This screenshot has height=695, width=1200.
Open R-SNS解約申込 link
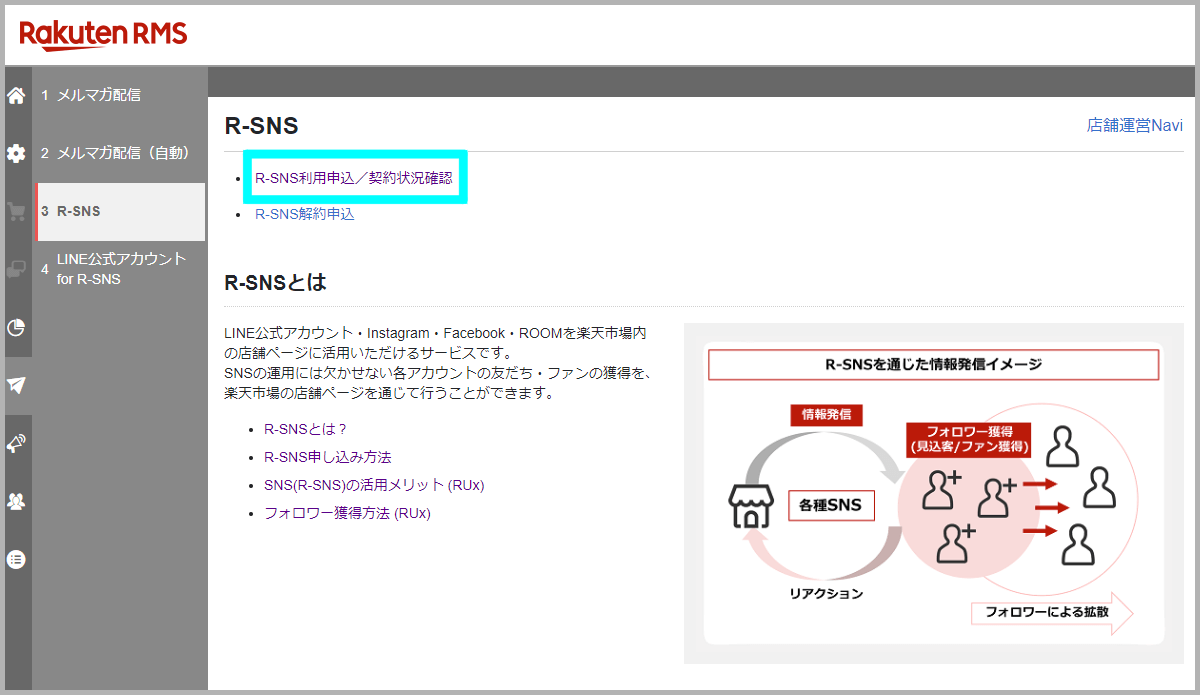pos(305,214)
